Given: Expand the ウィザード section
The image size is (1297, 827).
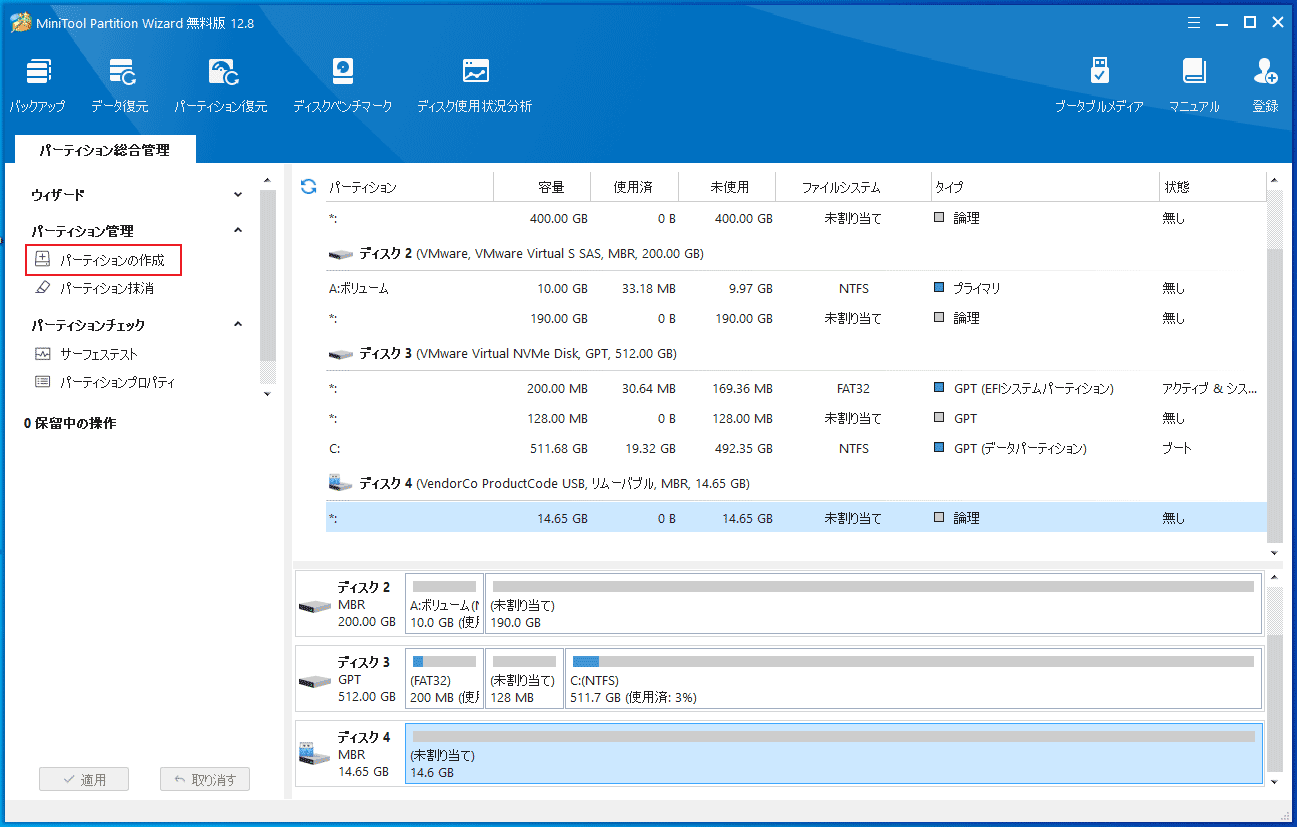Looking at the screenshot, I should [238, 195].
